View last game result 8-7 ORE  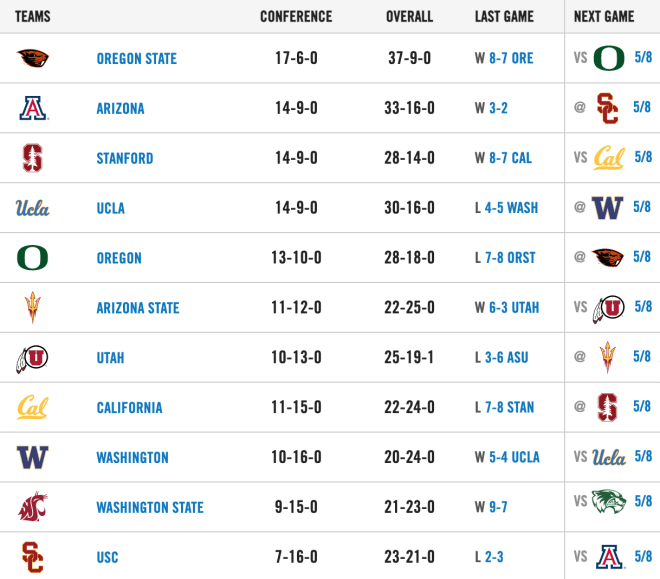[511, 58]
